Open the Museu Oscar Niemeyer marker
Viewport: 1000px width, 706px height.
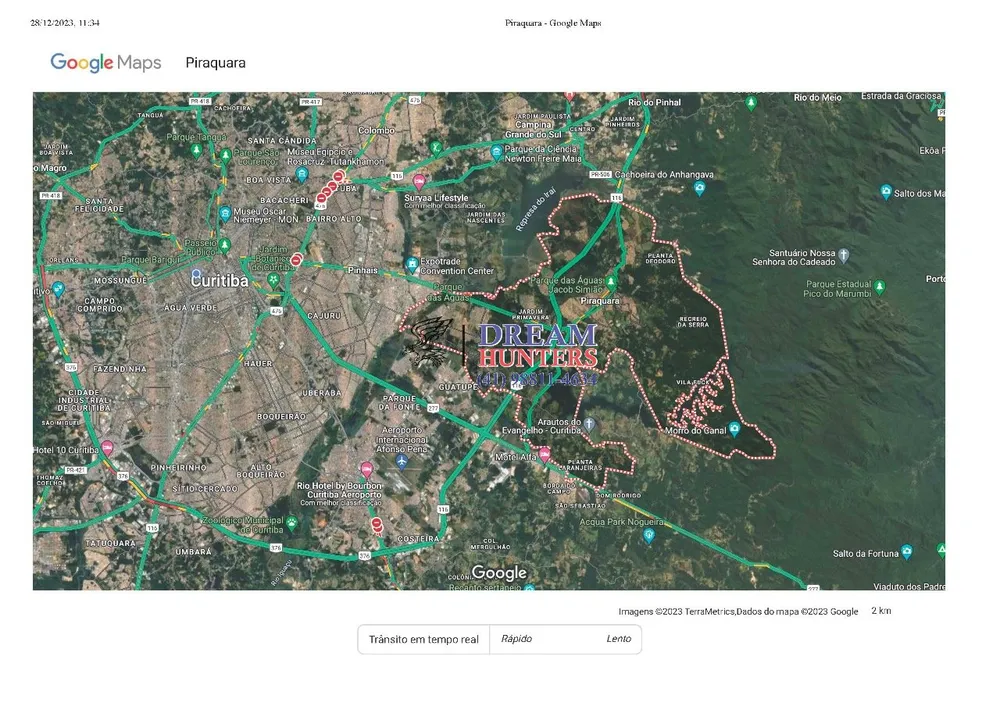(224, 214)
